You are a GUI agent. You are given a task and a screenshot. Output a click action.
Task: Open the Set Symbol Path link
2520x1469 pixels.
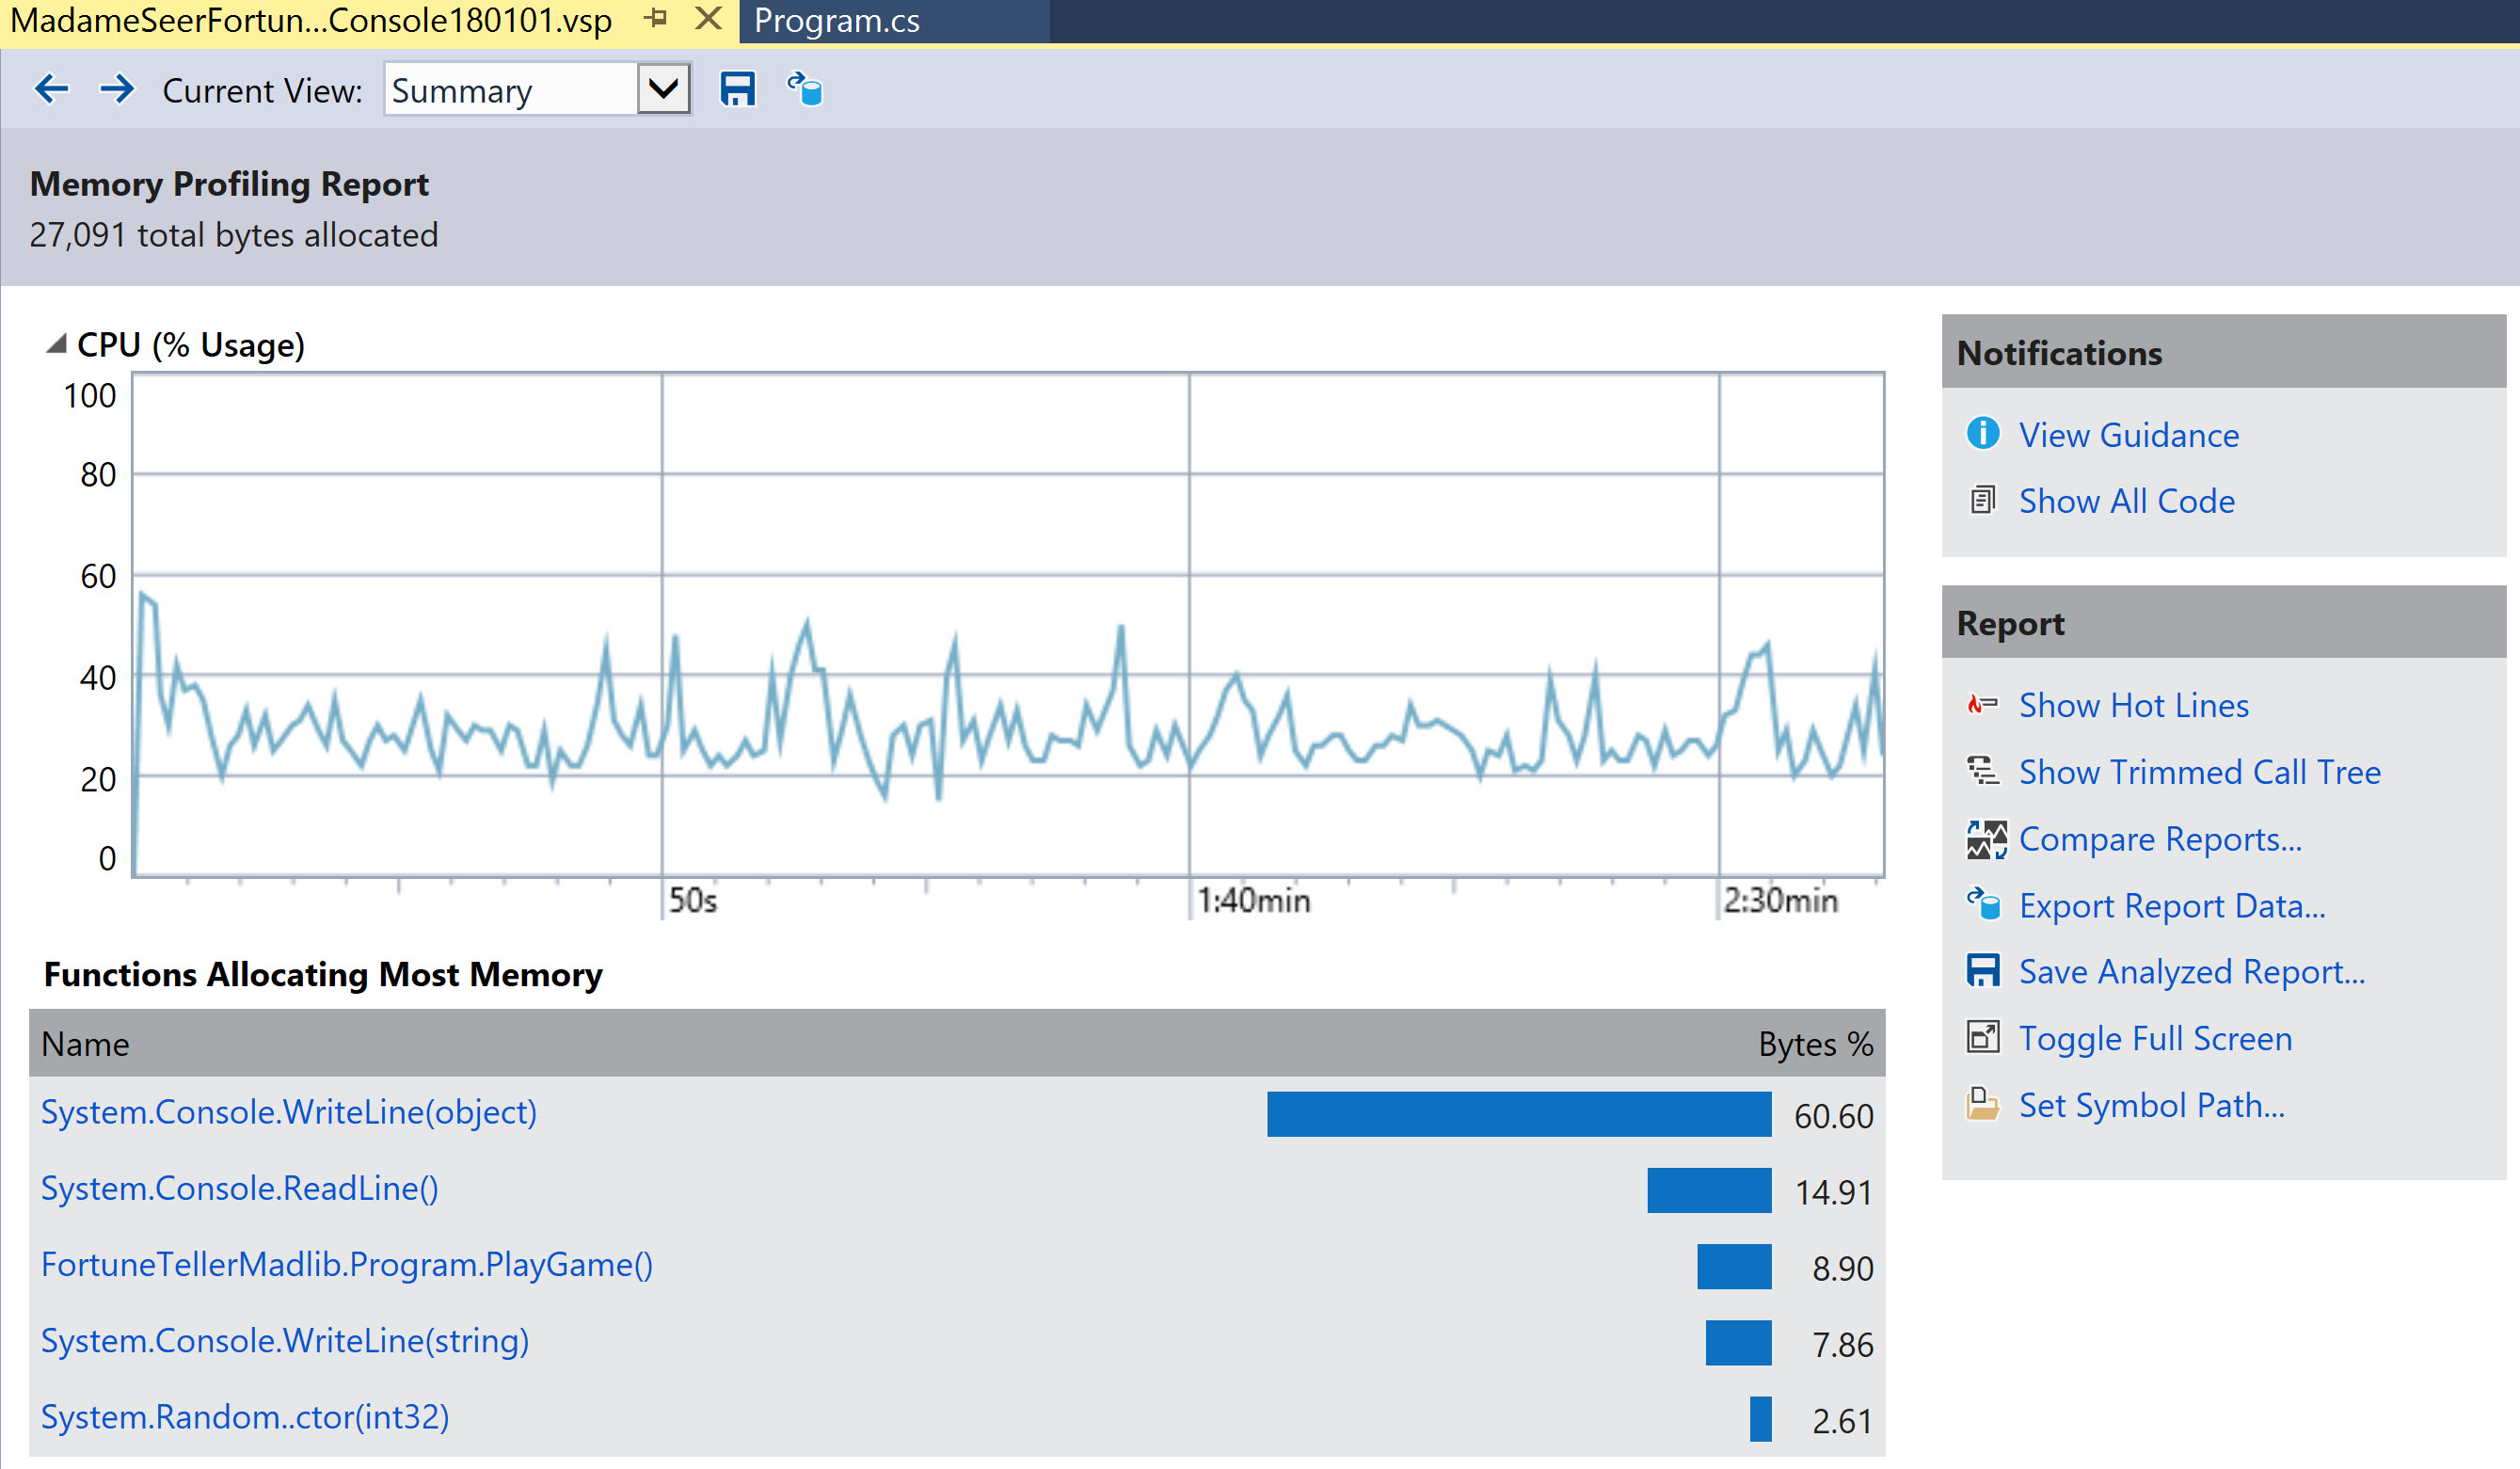point(2152,1105)
